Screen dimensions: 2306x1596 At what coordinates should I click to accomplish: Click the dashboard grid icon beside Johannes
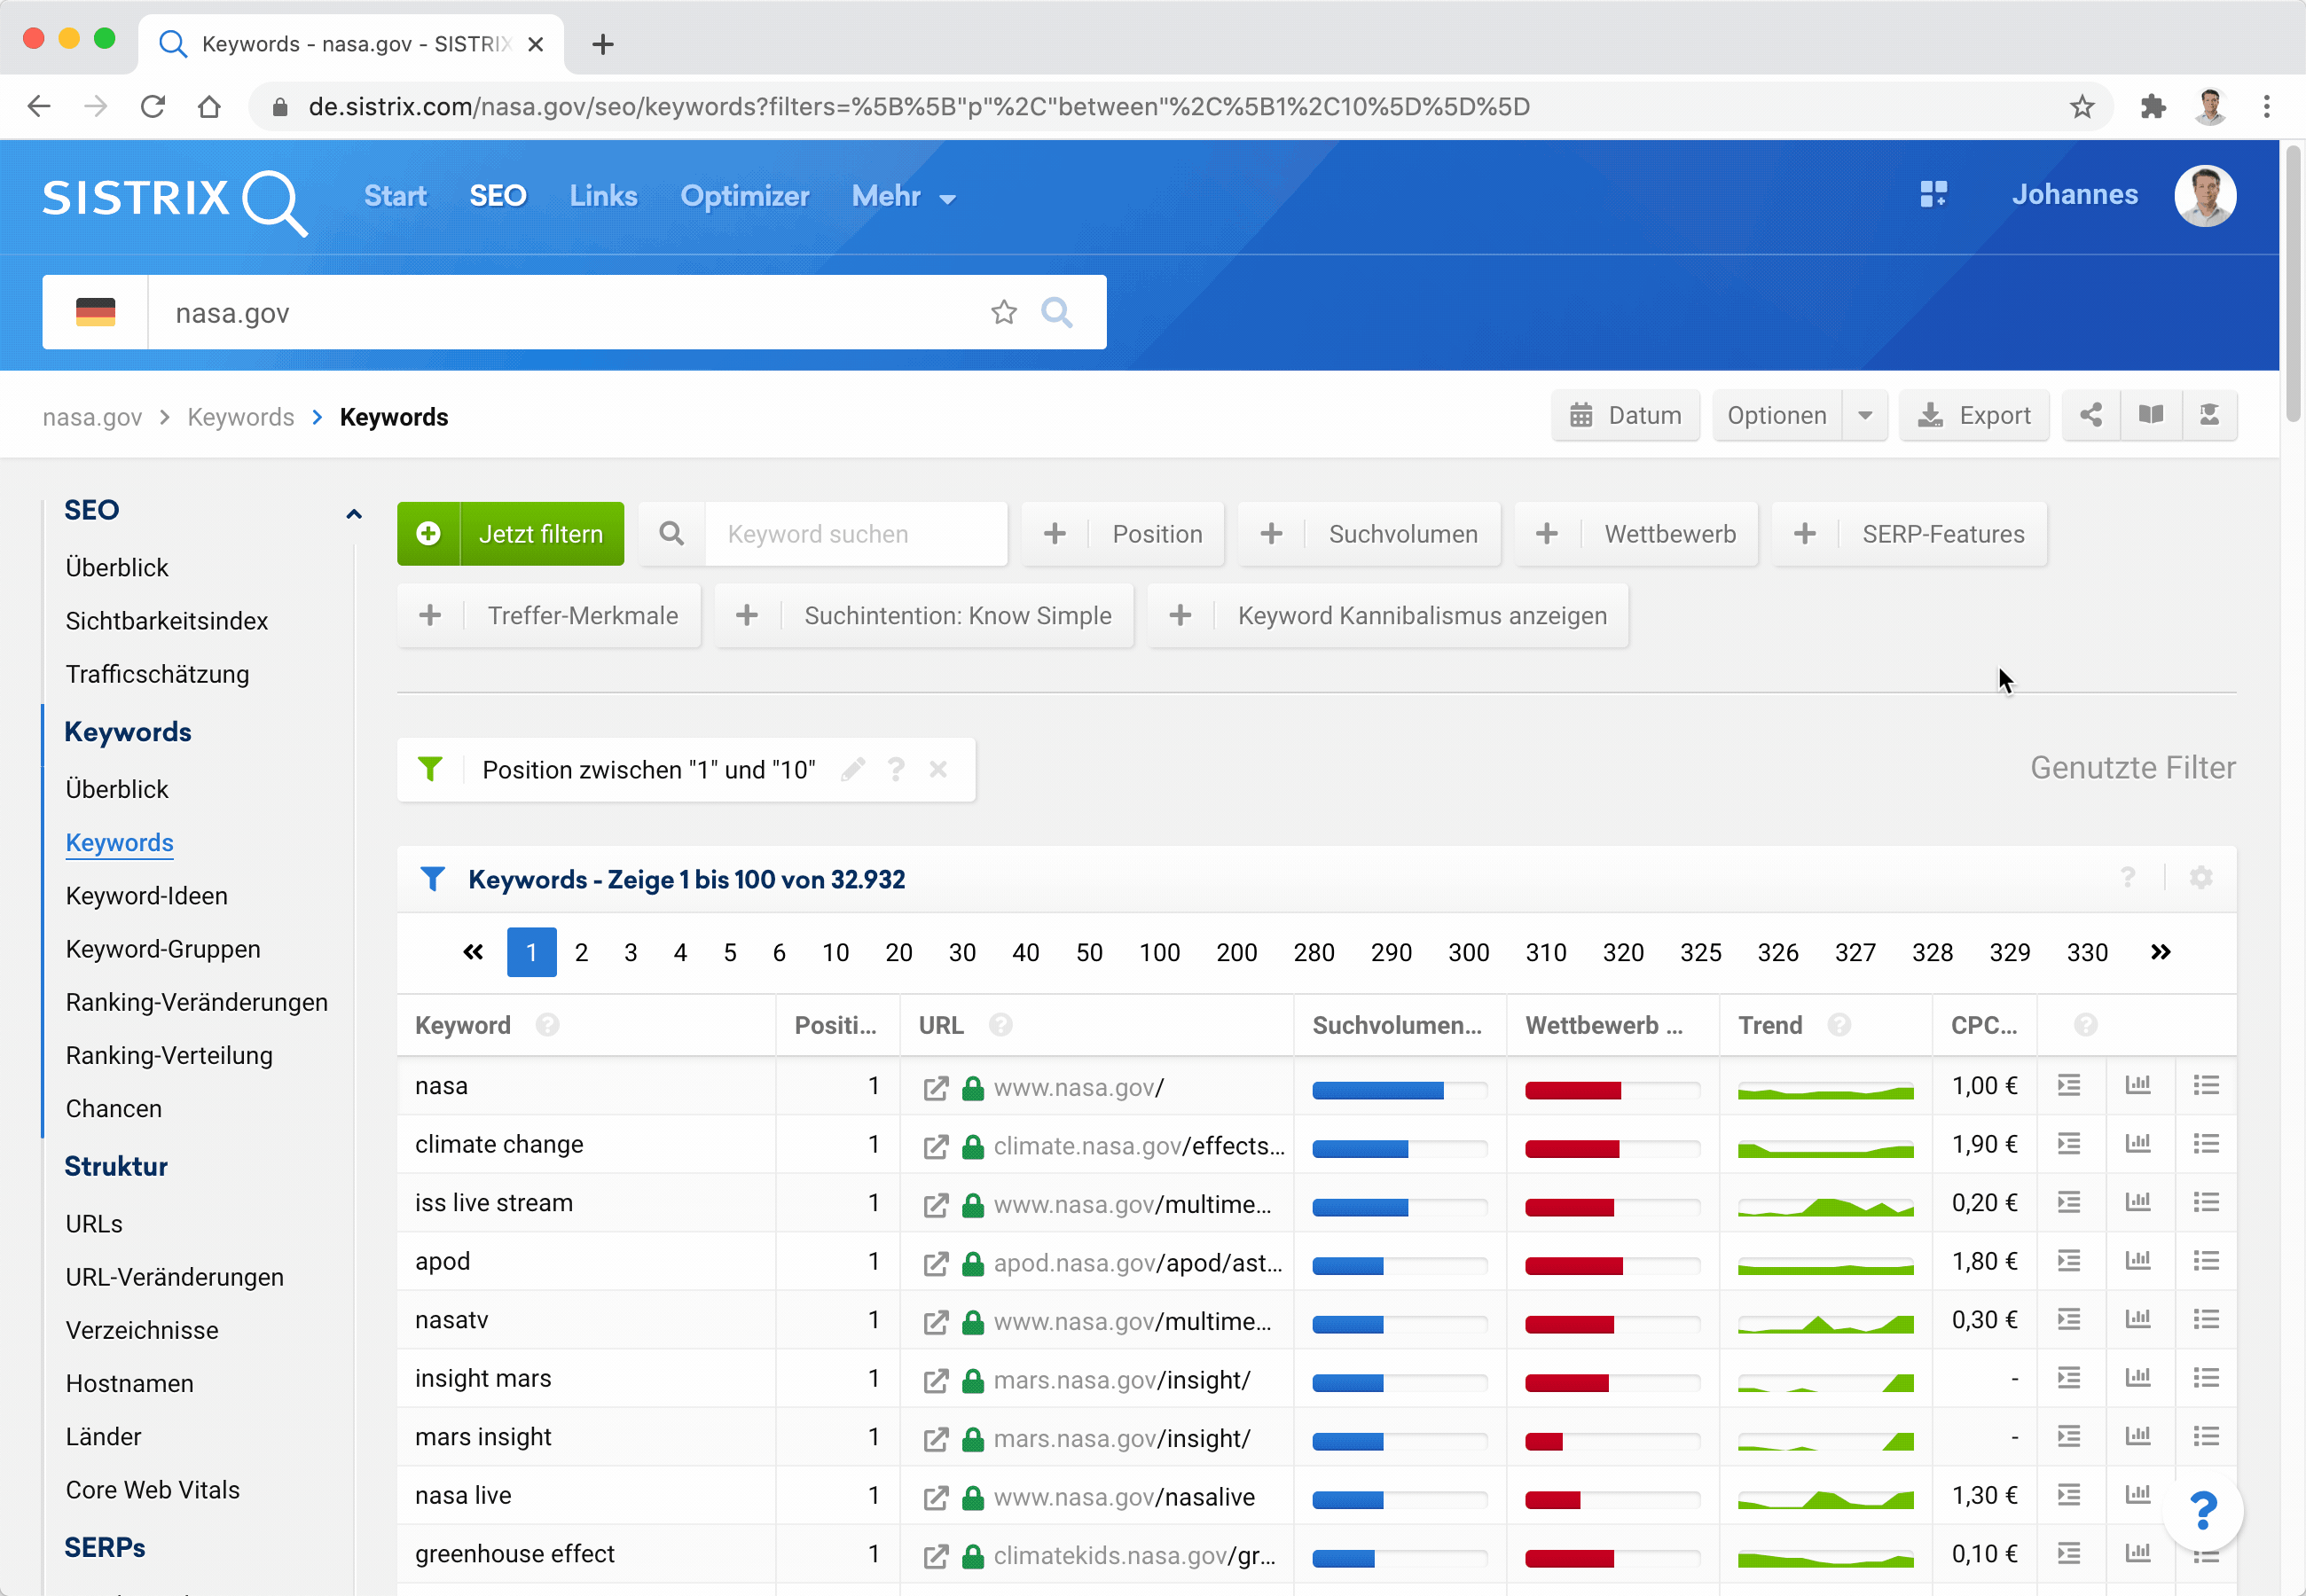click(1933, 195)
